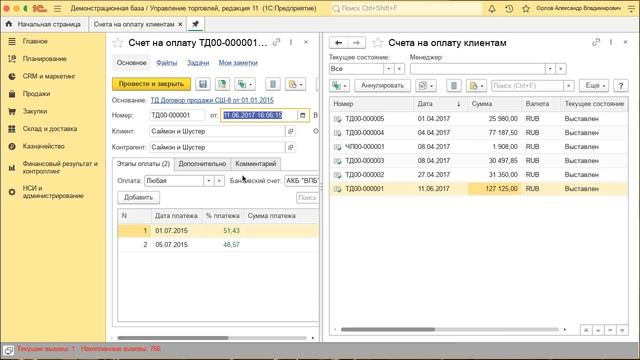Viewport: 640px width, 360px height.
Task: Open the main hamburger menu
Action: [58, 8]
